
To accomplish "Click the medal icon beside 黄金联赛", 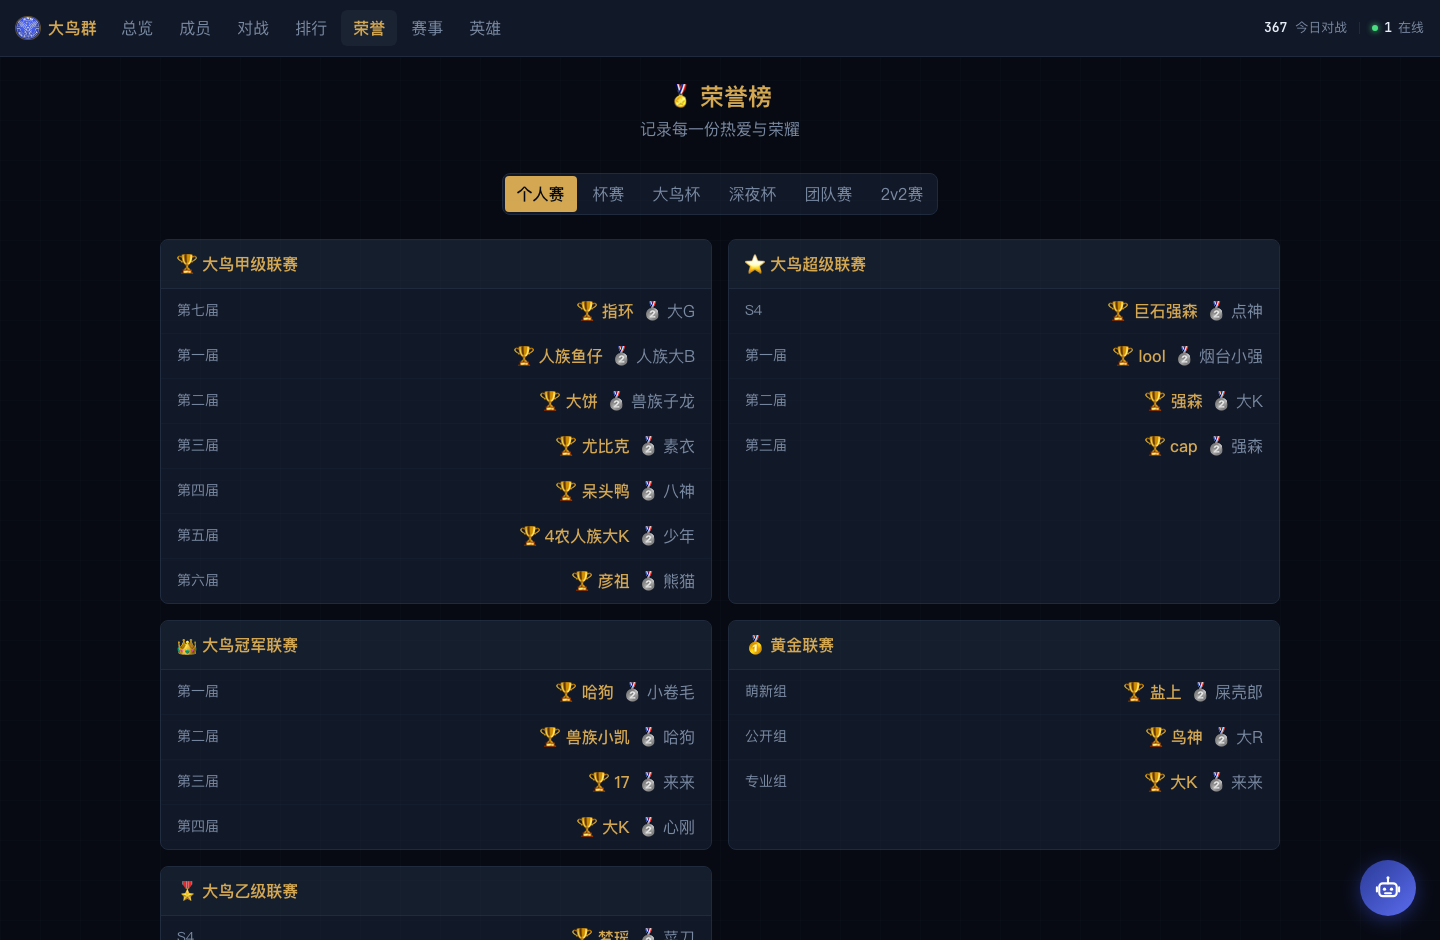I will point(755,646).
